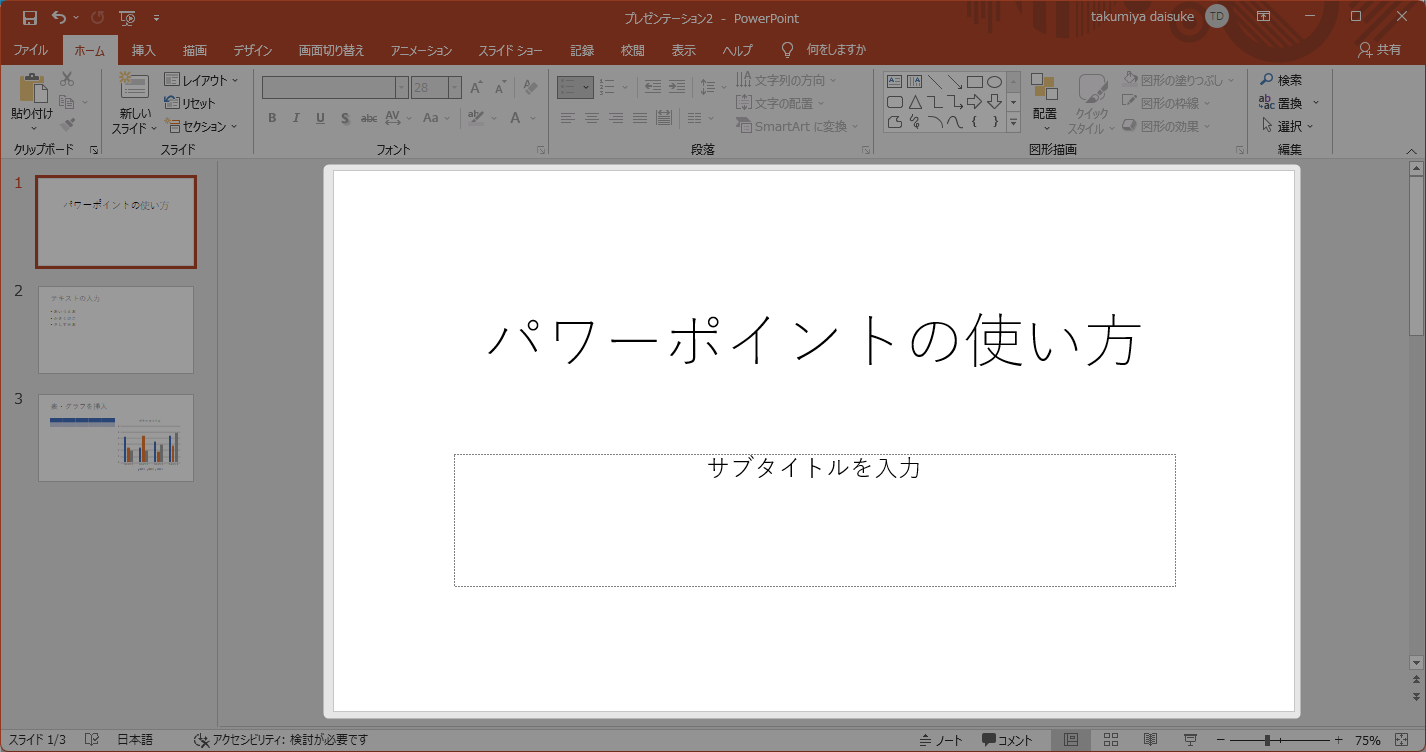Open 文字の配置 text alignment dropdown
Viewport: 1426px width, 752px height.
781,103
